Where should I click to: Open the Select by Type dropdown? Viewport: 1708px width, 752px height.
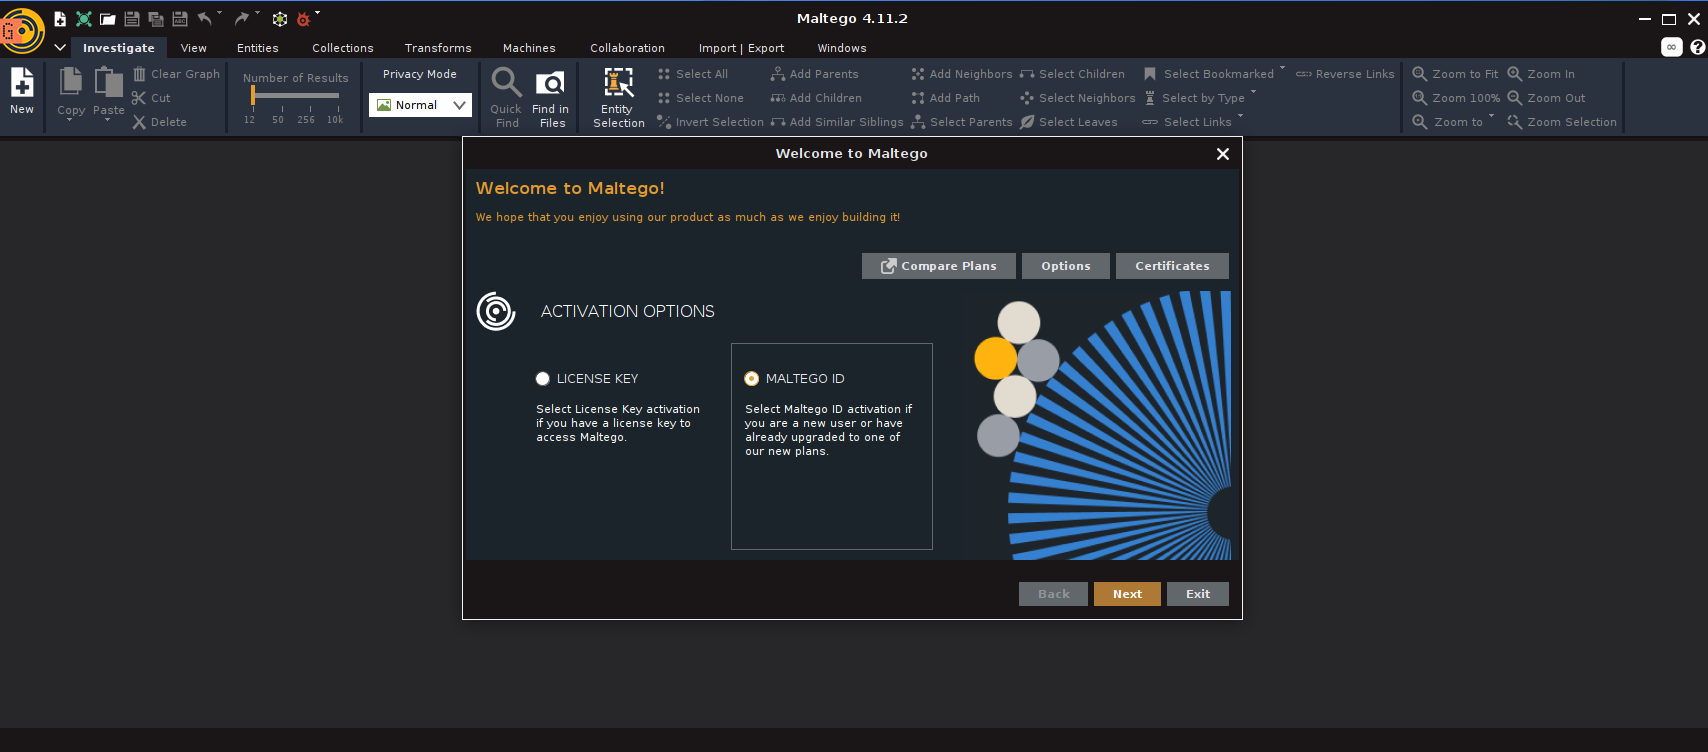(x=1253, y=92)
